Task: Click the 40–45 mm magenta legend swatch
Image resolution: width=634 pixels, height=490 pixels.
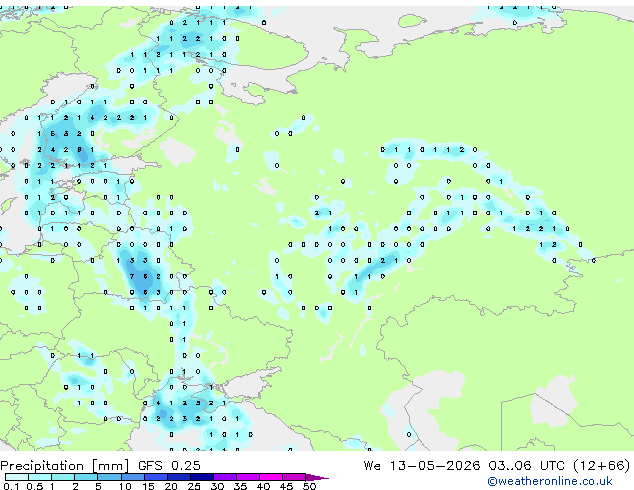Action: click(x=271, y=477)
